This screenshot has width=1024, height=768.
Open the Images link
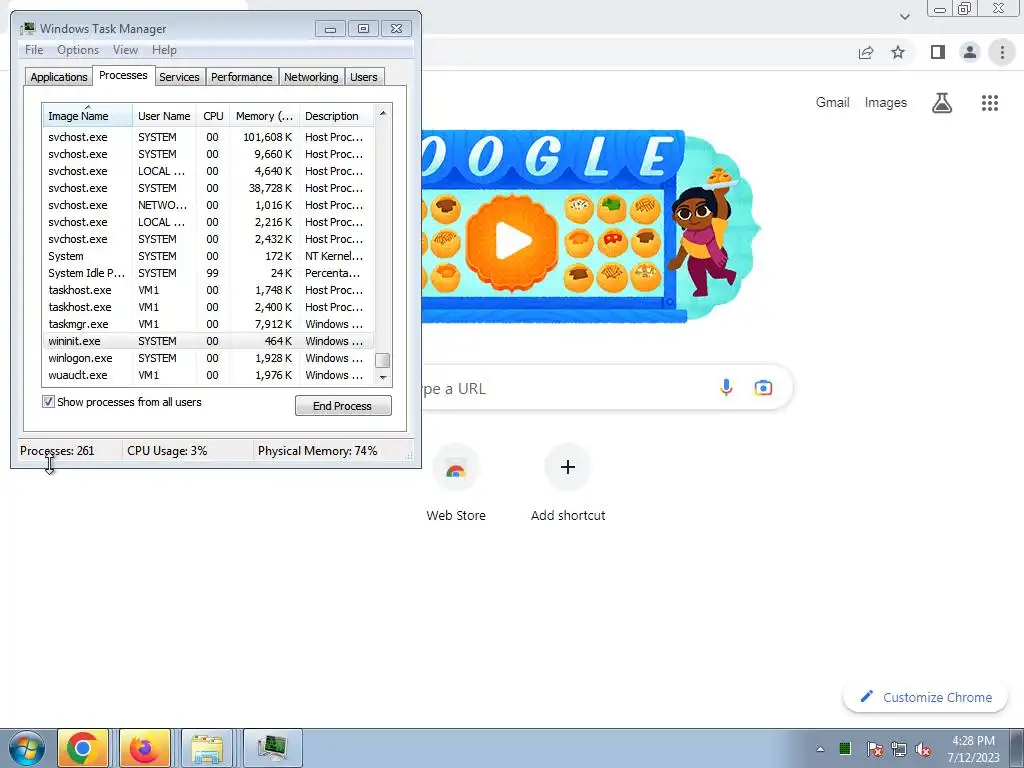click(886, 103)
